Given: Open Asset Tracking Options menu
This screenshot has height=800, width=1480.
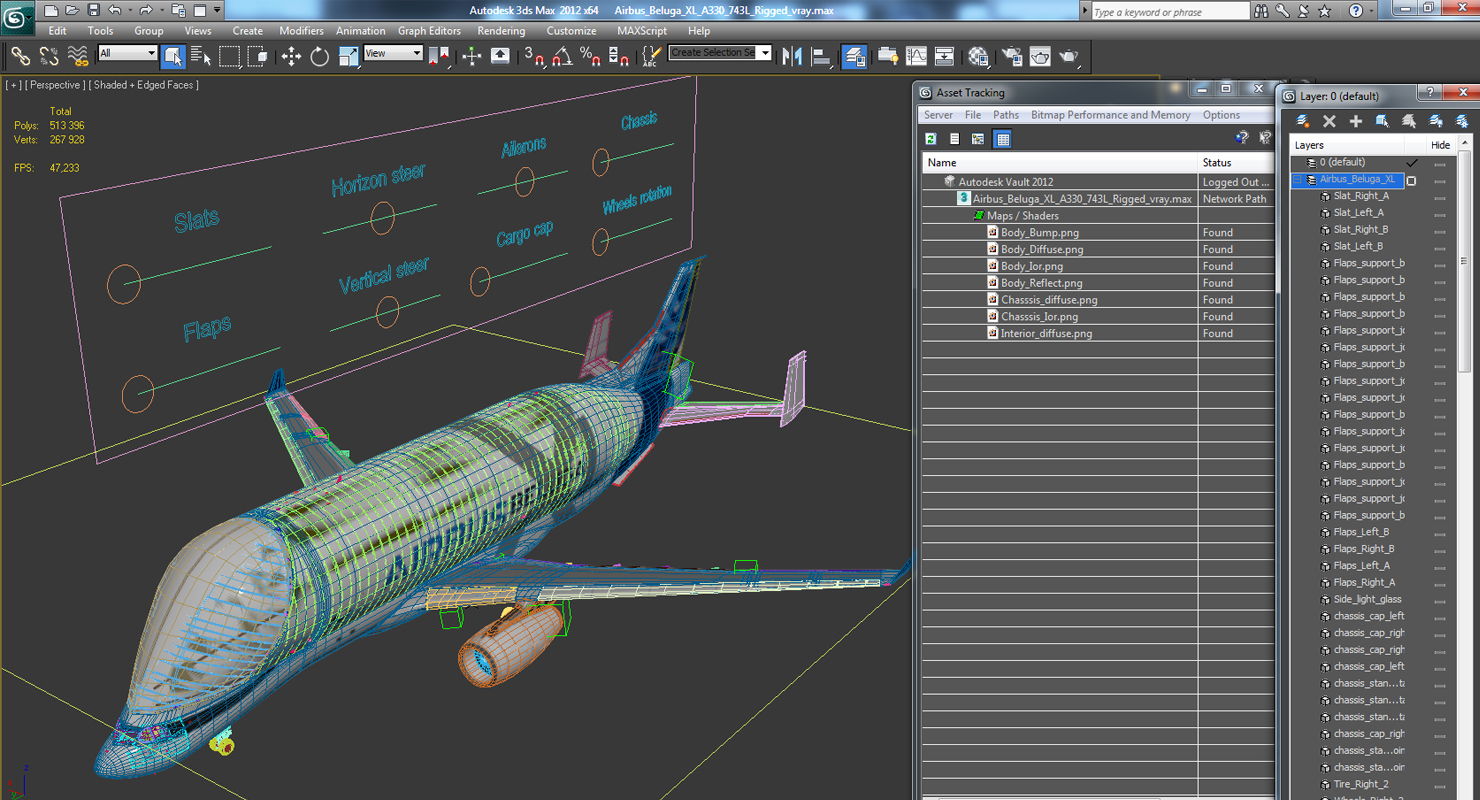Looking at the screenshot, I should (1221, 115).
